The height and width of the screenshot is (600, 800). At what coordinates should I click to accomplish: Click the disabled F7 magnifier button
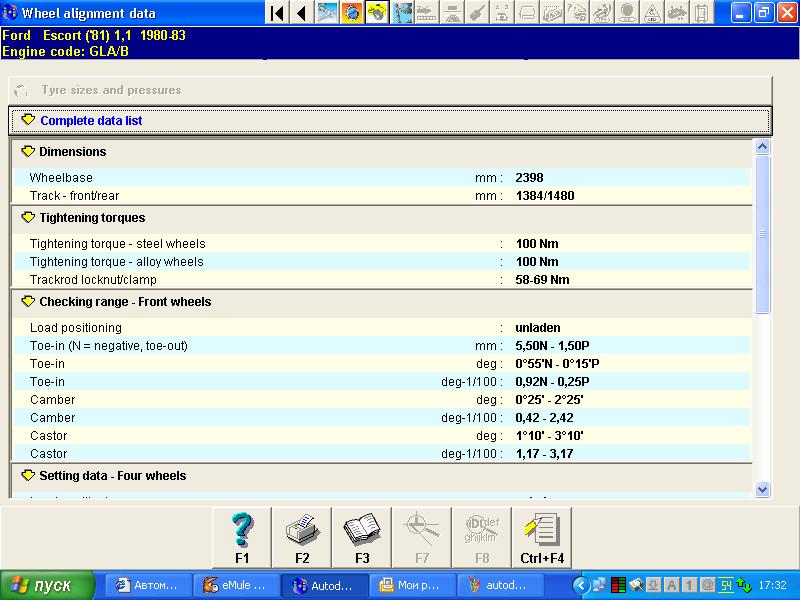pos(422,537)
